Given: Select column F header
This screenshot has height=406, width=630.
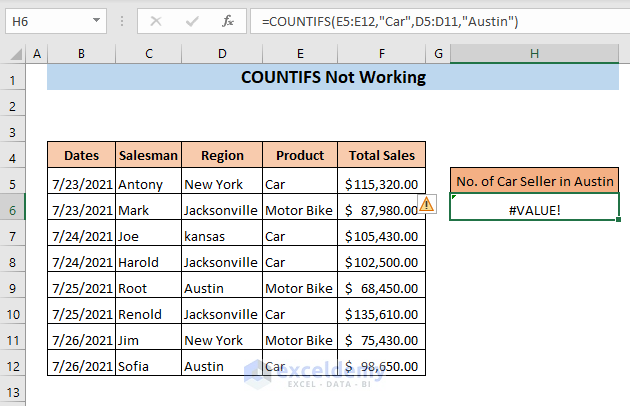Looking at the screenshot, I should (381, 53).
